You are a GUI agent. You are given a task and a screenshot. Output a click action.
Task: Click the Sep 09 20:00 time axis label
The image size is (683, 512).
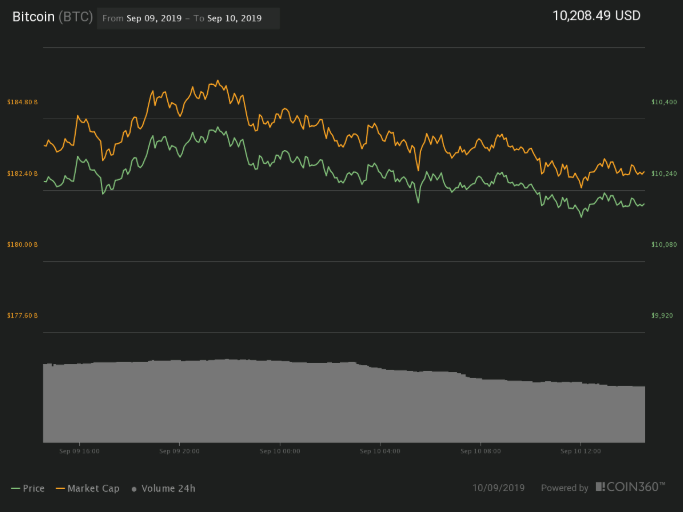(x=179, y=451)
